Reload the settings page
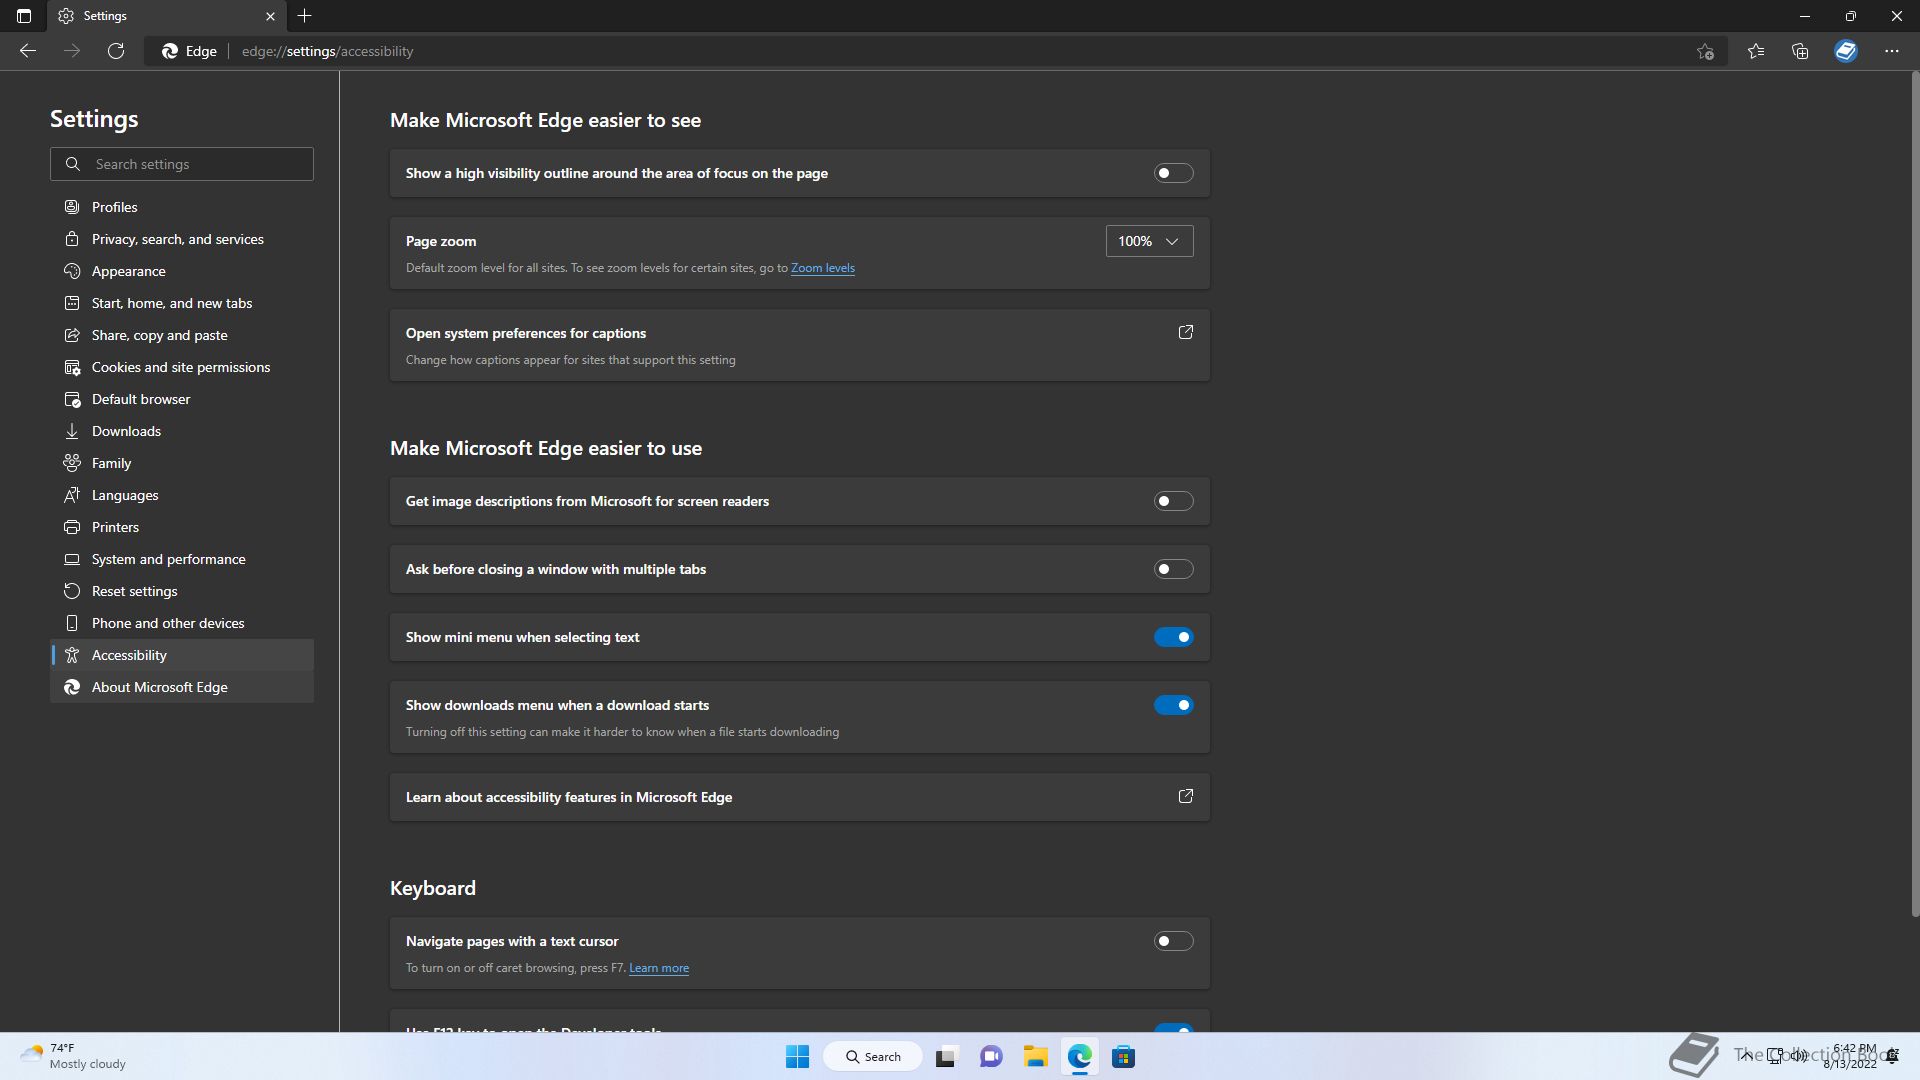The width and height of the screenshot is (1920, 1080). coord(116,51)
